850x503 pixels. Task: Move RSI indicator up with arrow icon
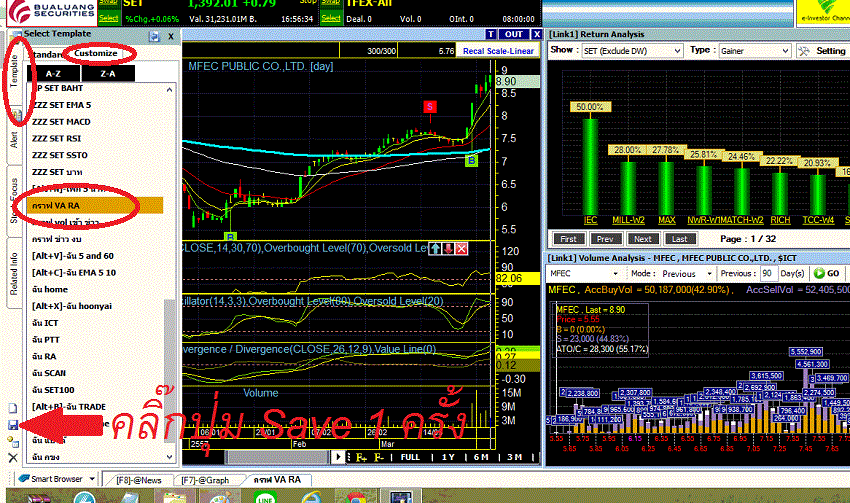pyautogui.click(x=435, y=249)
